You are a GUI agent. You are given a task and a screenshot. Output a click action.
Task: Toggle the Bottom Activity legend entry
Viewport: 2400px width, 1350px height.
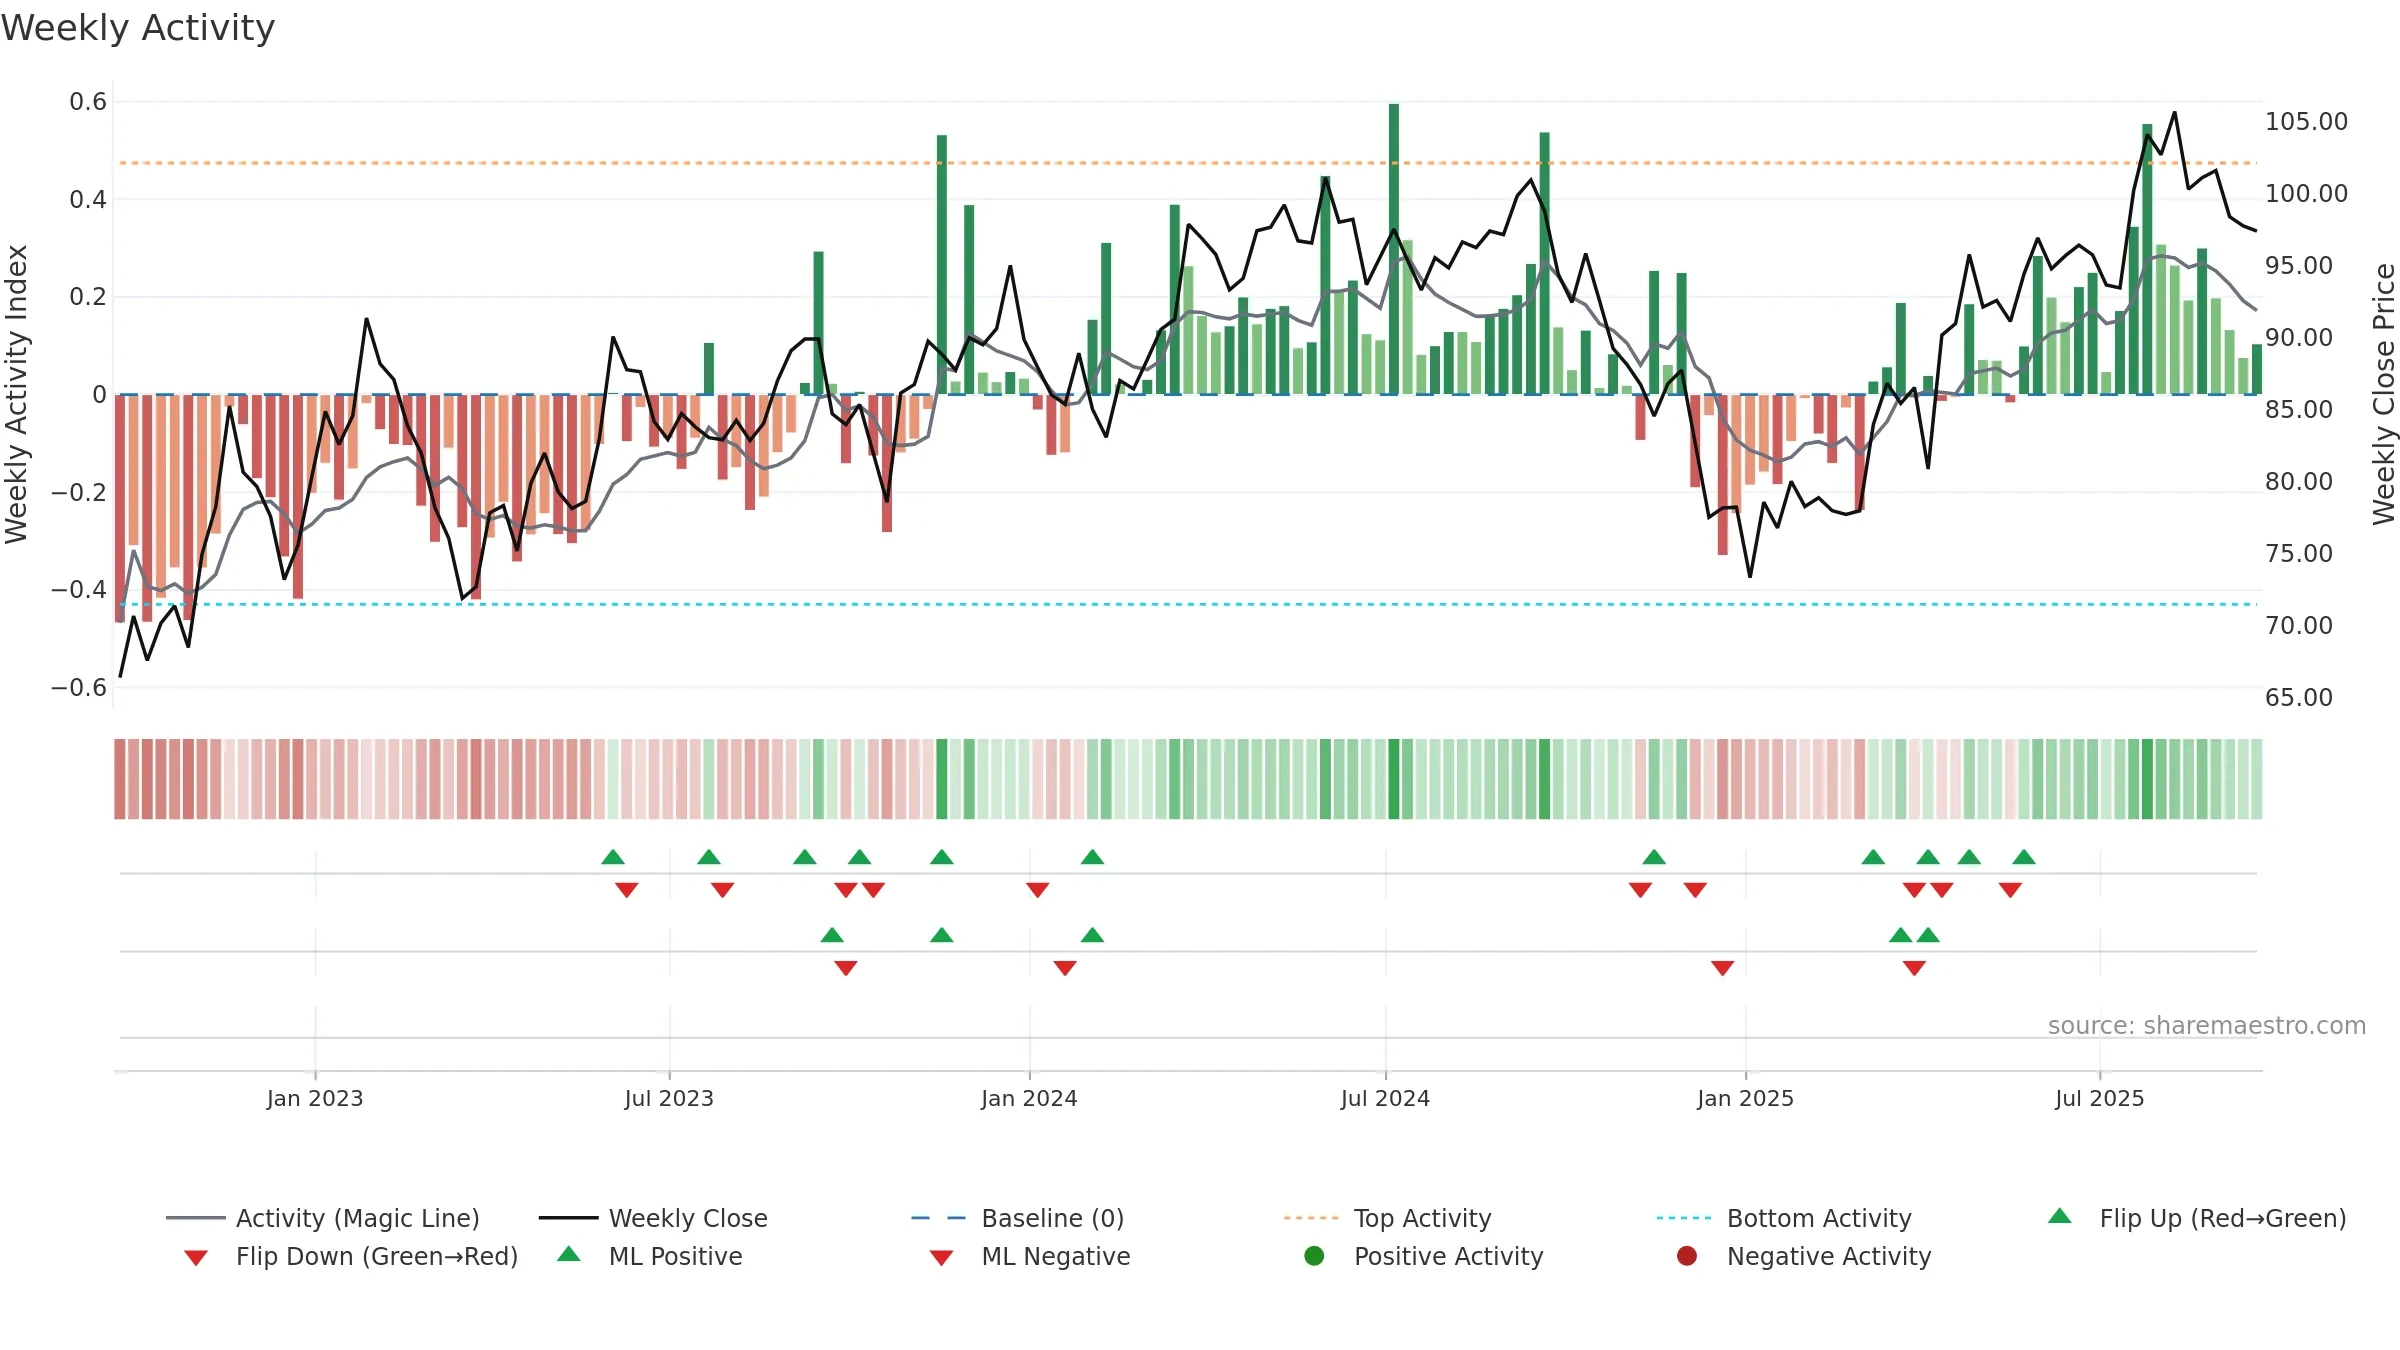pos(1784,1218)
